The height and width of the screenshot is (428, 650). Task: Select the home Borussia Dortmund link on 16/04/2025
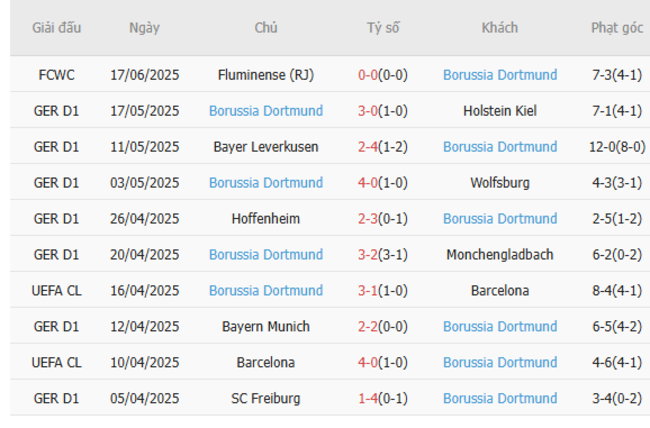pos(266,291)
